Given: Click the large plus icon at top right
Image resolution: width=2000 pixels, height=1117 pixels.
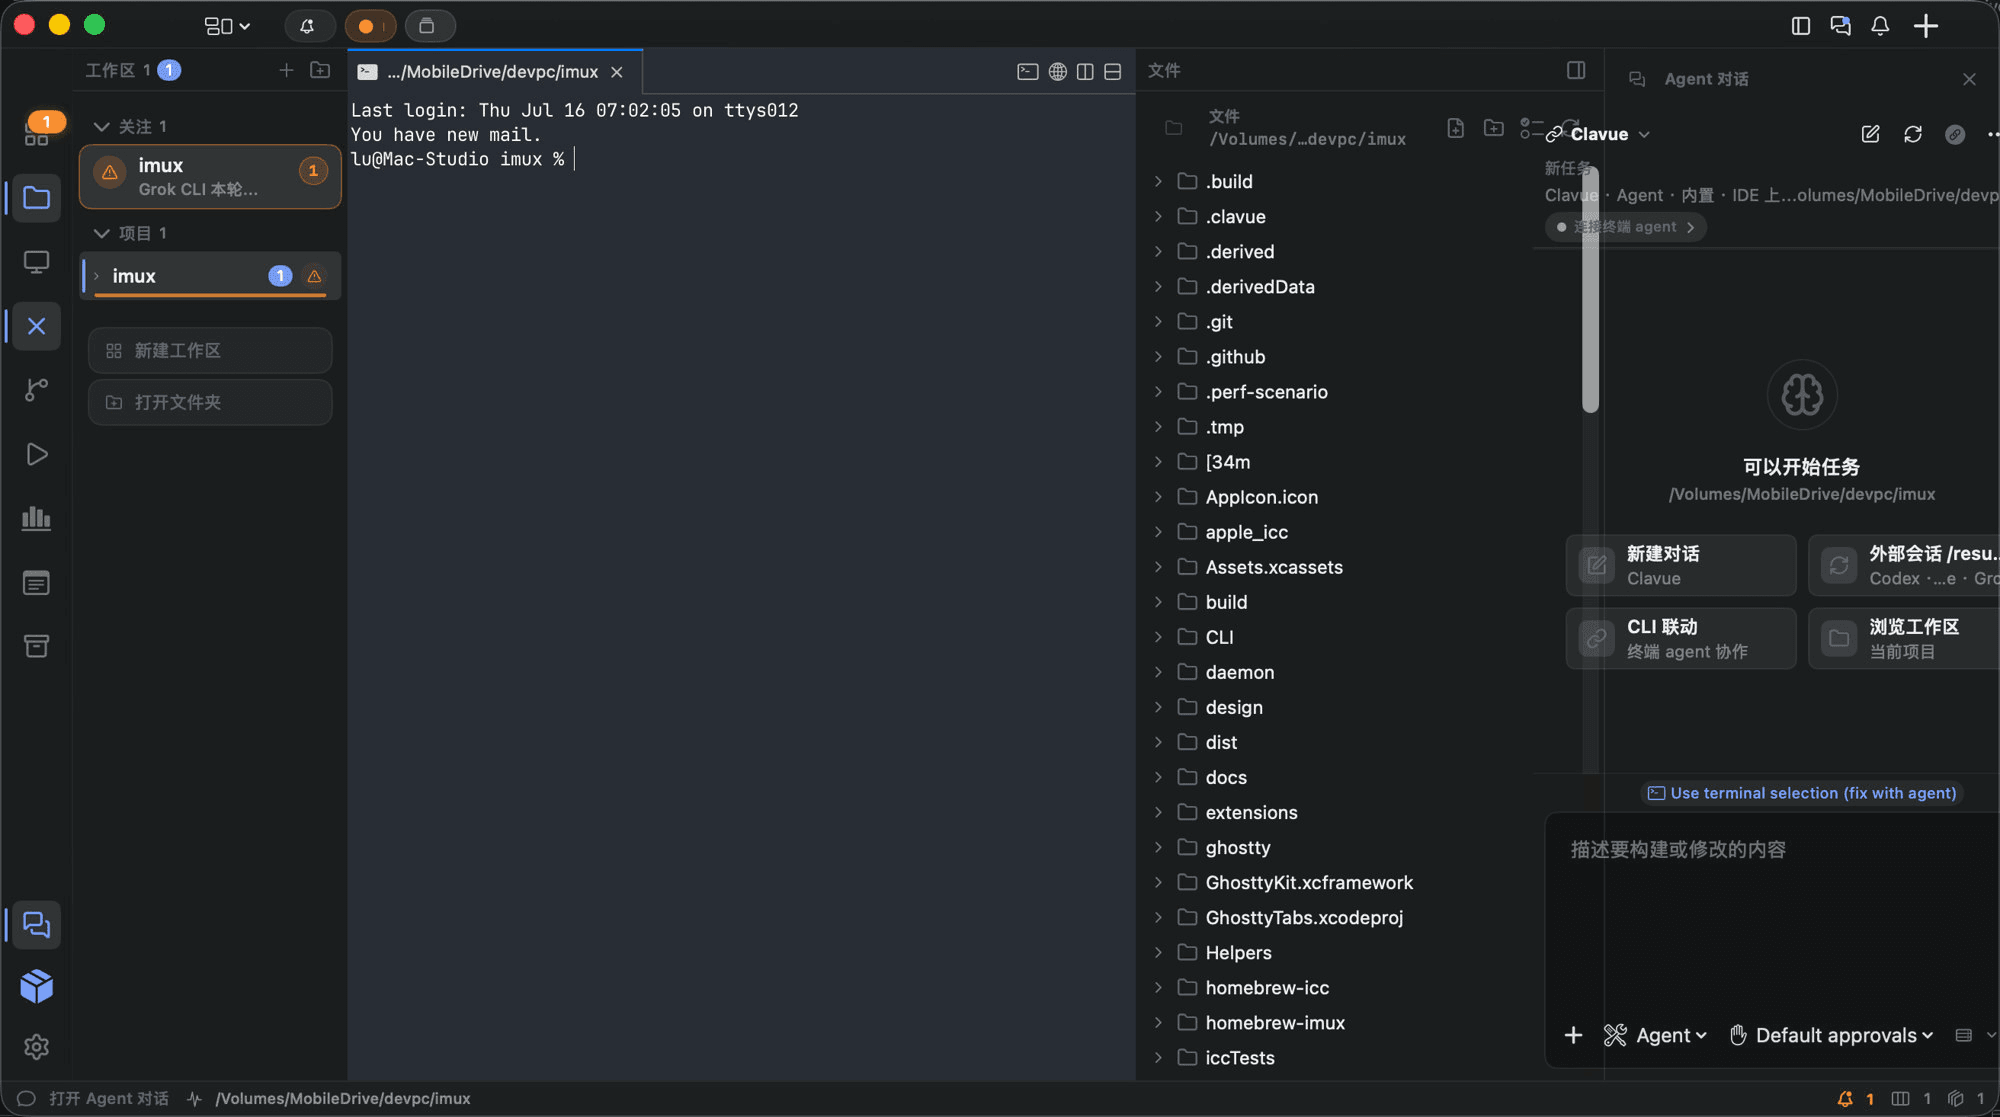Looking at the screenshot, I should coord(1926,26).
